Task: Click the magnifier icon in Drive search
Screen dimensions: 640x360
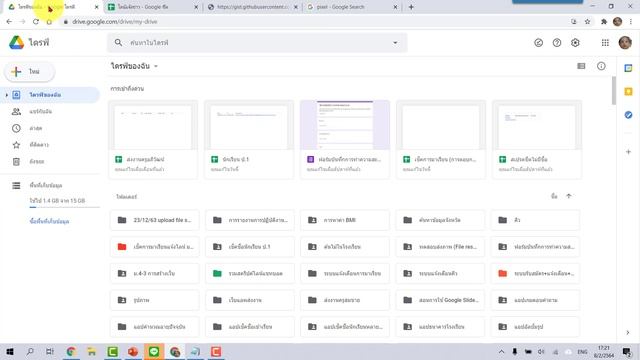Action: click(x=118, y=42)
